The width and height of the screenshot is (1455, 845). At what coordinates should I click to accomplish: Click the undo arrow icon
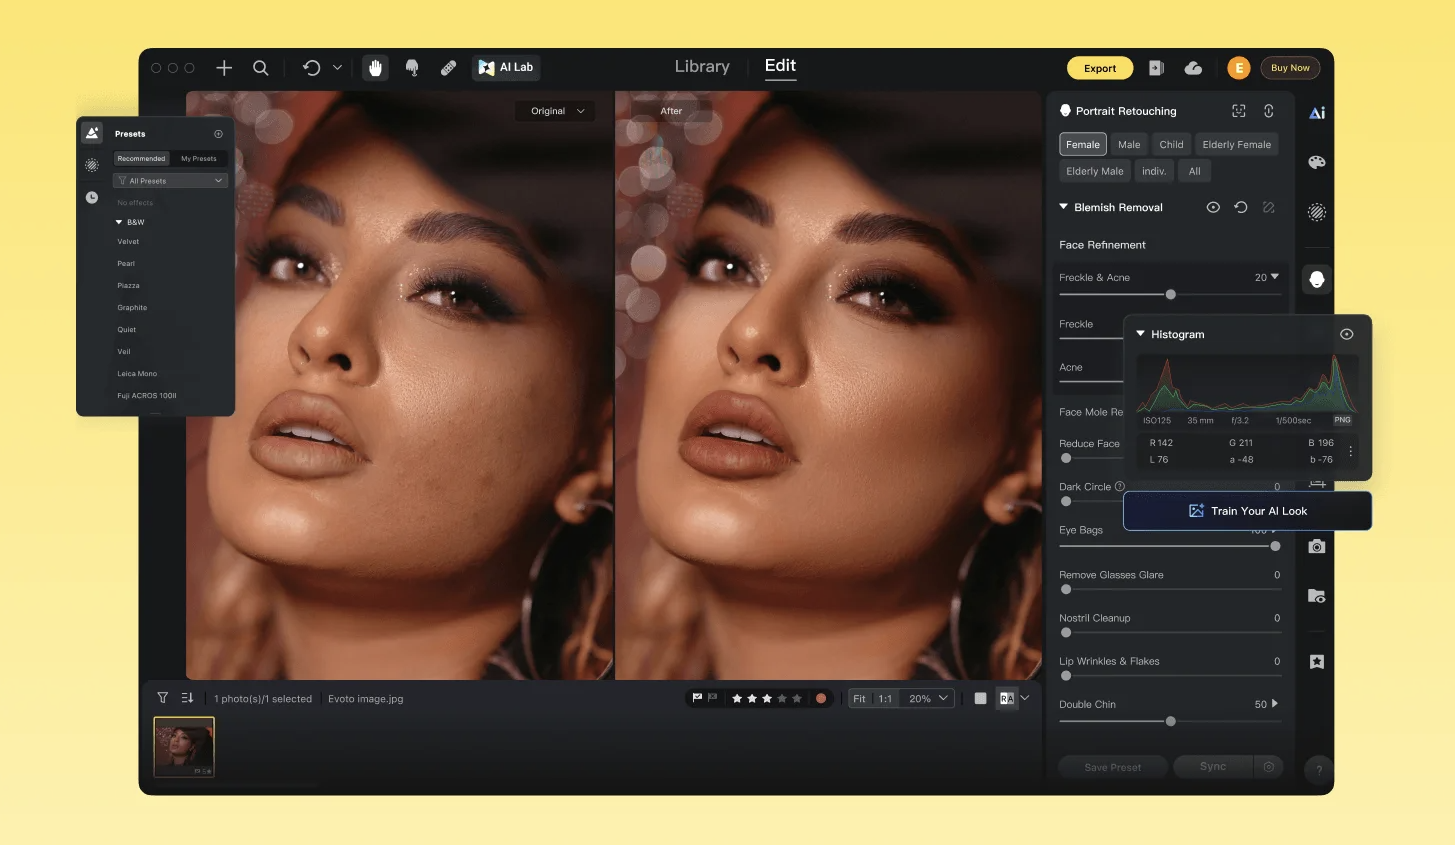coord(312,68)
